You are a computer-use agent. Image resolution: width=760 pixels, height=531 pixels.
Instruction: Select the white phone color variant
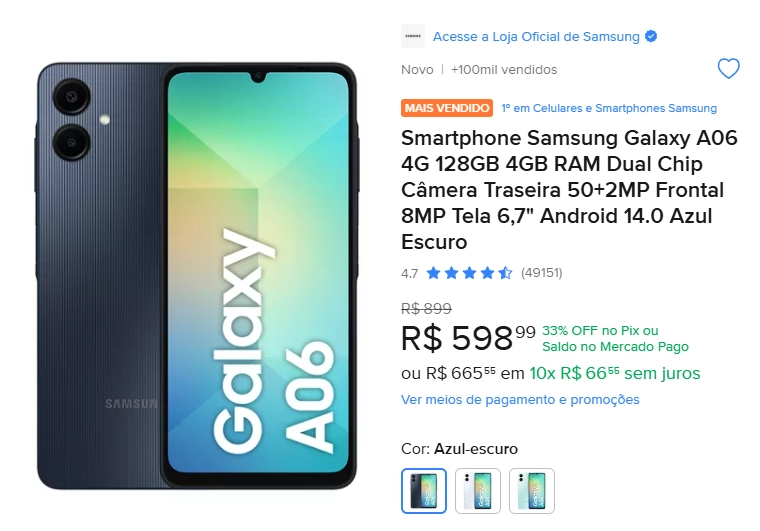pyautogui.click(x=477, y=491)
